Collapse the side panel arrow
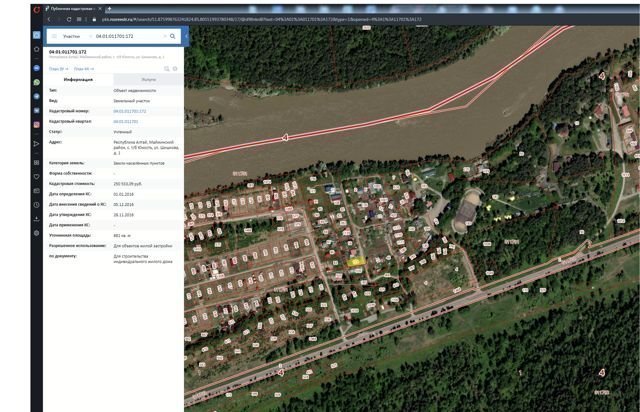The height and width of the screenshot is (412, 640). coord(186,36)
